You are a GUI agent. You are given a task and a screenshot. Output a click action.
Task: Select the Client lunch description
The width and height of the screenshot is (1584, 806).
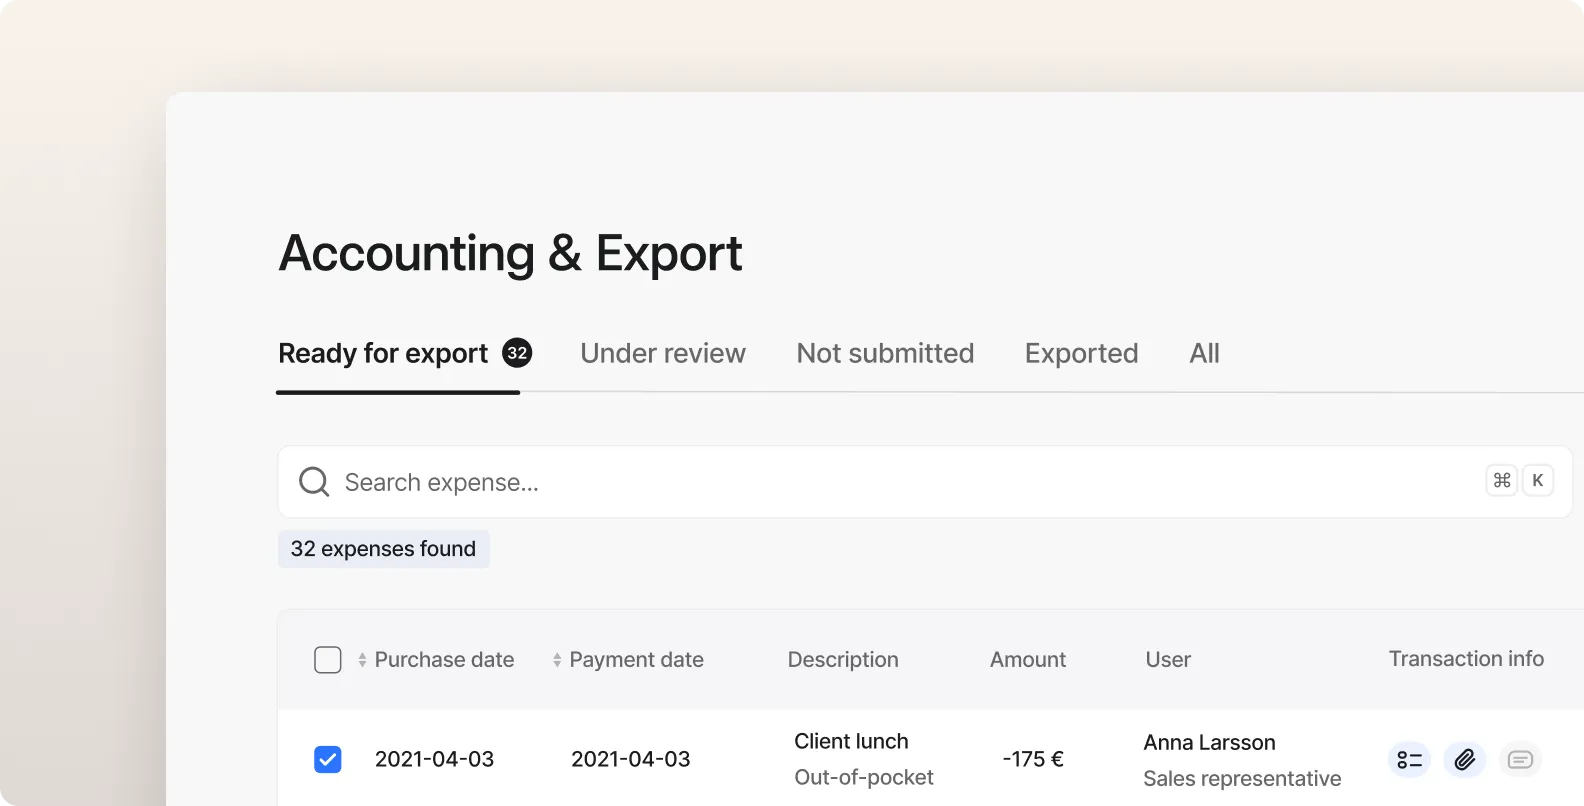pyautogui.click(x=851, y=741)
